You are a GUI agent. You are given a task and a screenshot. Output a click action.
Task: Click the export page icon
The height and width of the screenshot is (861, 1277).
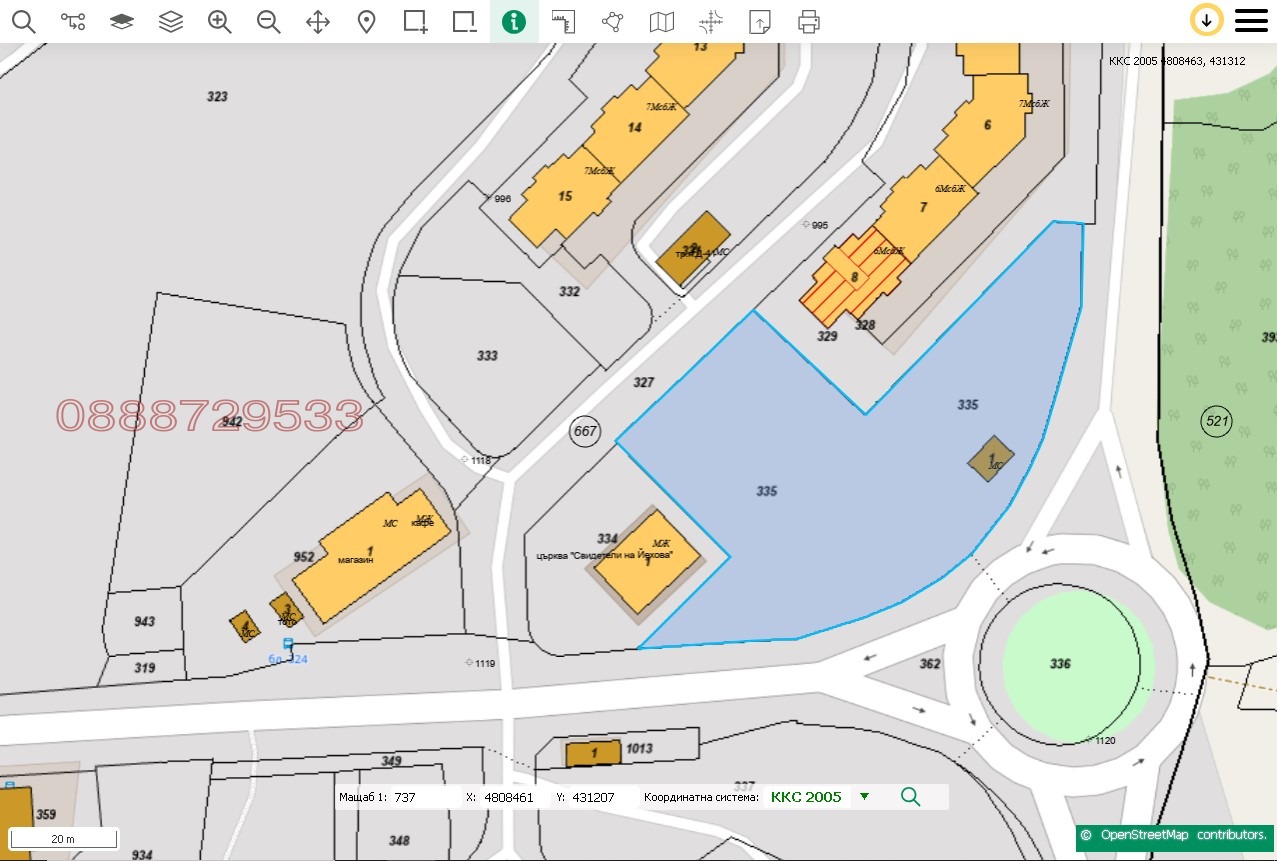(760, 20)
